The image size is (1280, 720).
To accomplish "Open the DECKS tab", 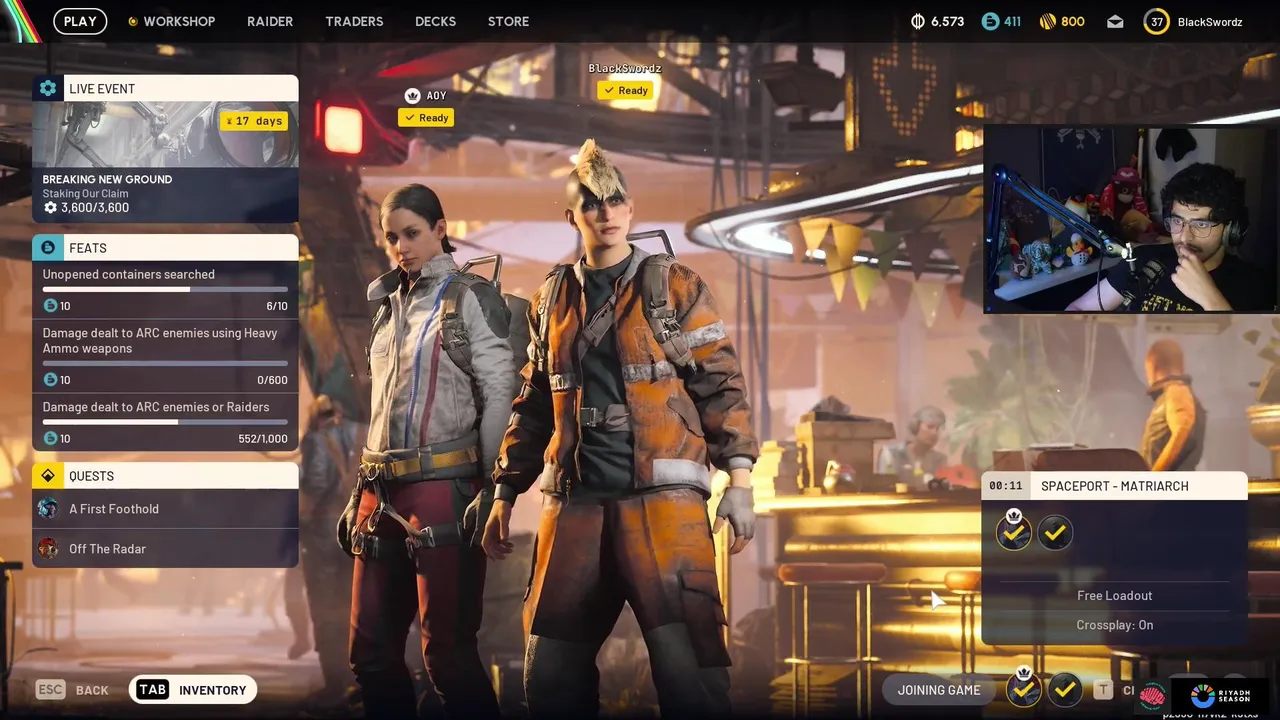I will coord(435,21).
